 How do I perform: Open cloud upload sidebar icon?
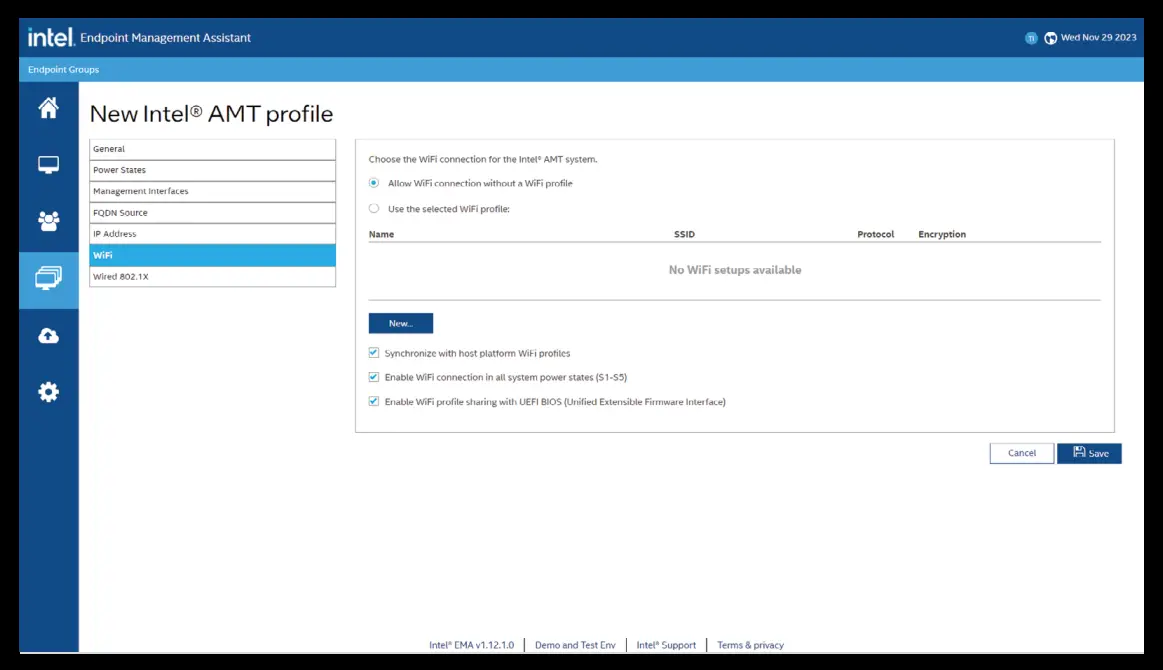tap(48, 335)
